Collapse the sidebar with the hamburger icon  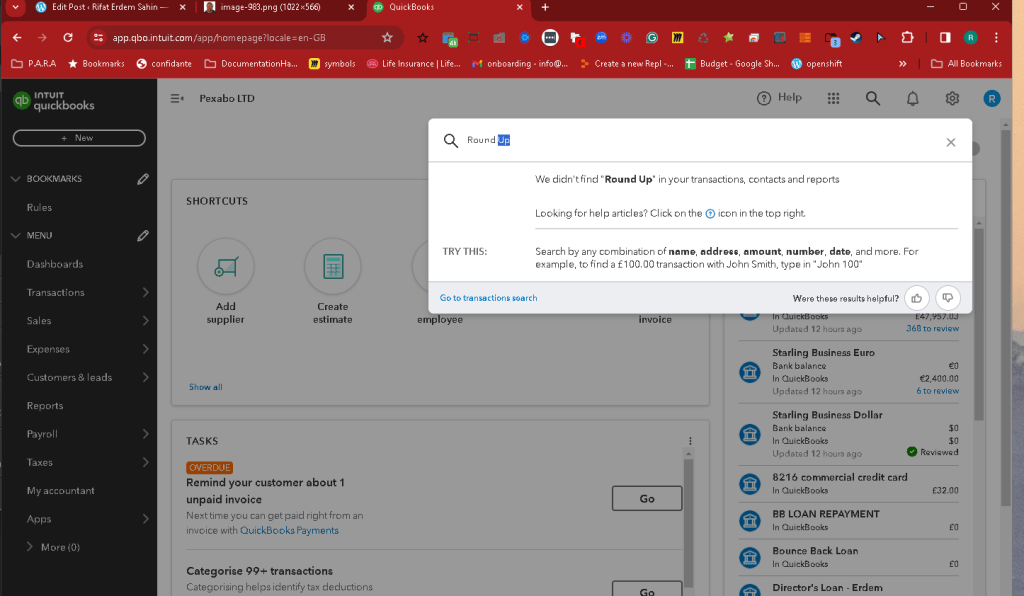click(x=177, y=99)
